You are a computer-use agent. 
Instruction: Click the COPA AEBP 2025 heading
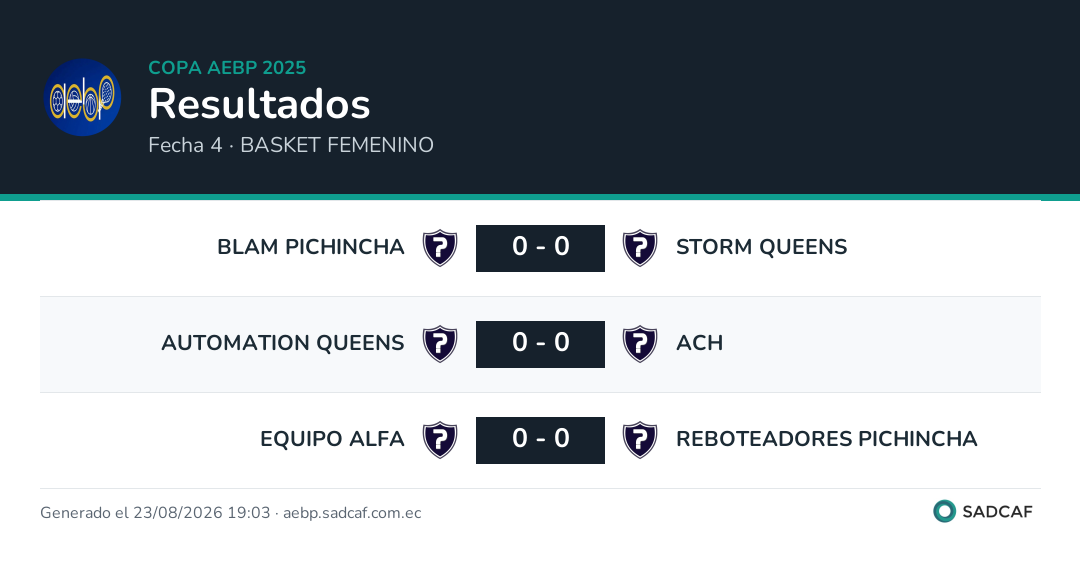(x=227, y=67)
